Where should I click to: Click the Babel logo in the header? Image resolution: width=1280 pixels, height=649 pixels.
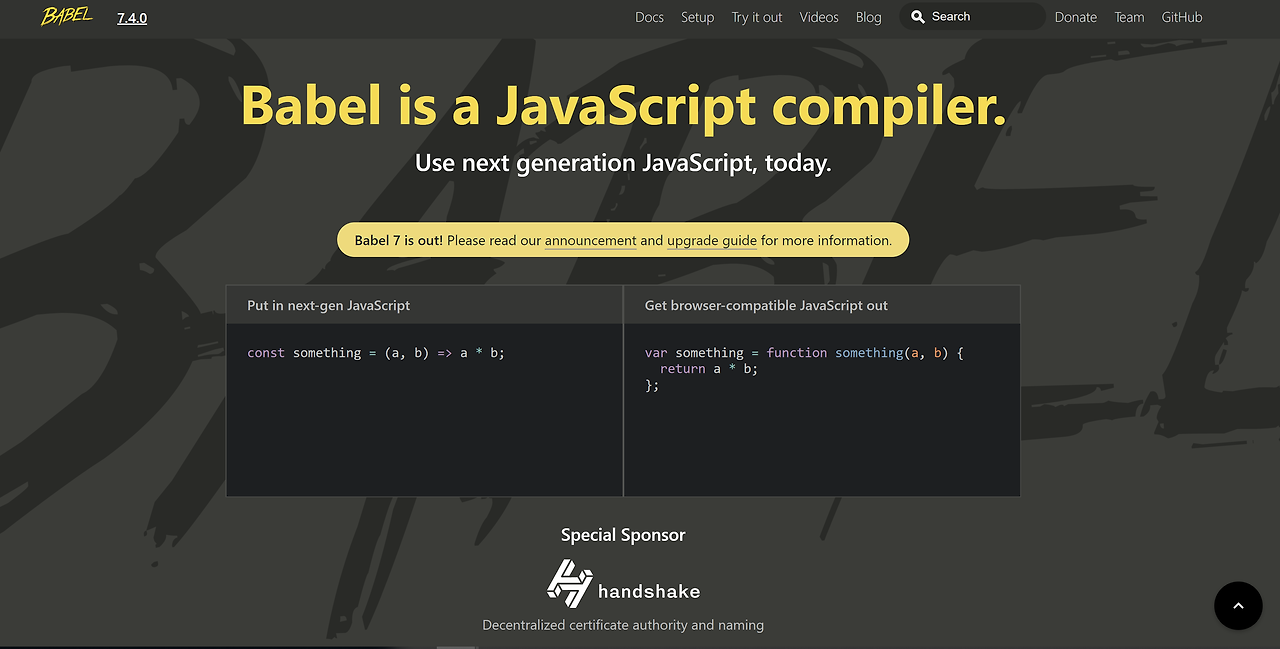click(67, 16)
